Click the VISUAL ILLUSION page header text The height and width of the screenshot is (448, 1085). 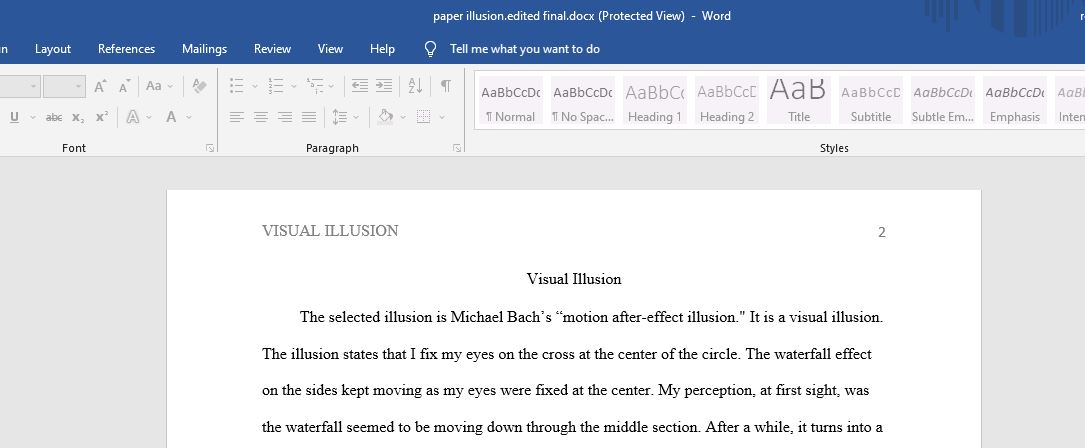pos(330,231)
